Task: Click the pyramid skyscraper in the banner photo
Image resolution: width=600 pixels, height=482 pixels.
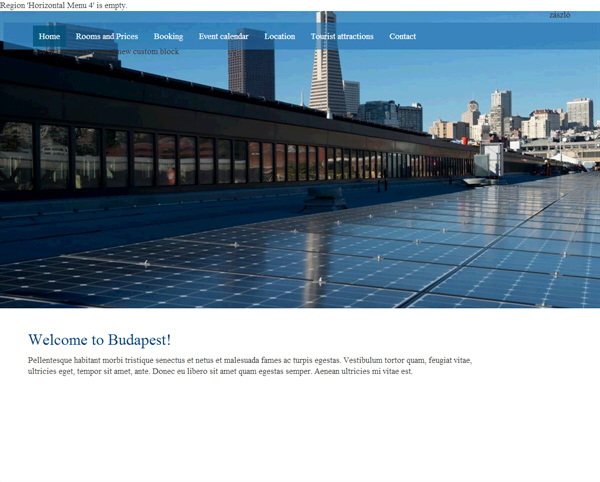Action: pyautogui.click(x=327, y=70)
